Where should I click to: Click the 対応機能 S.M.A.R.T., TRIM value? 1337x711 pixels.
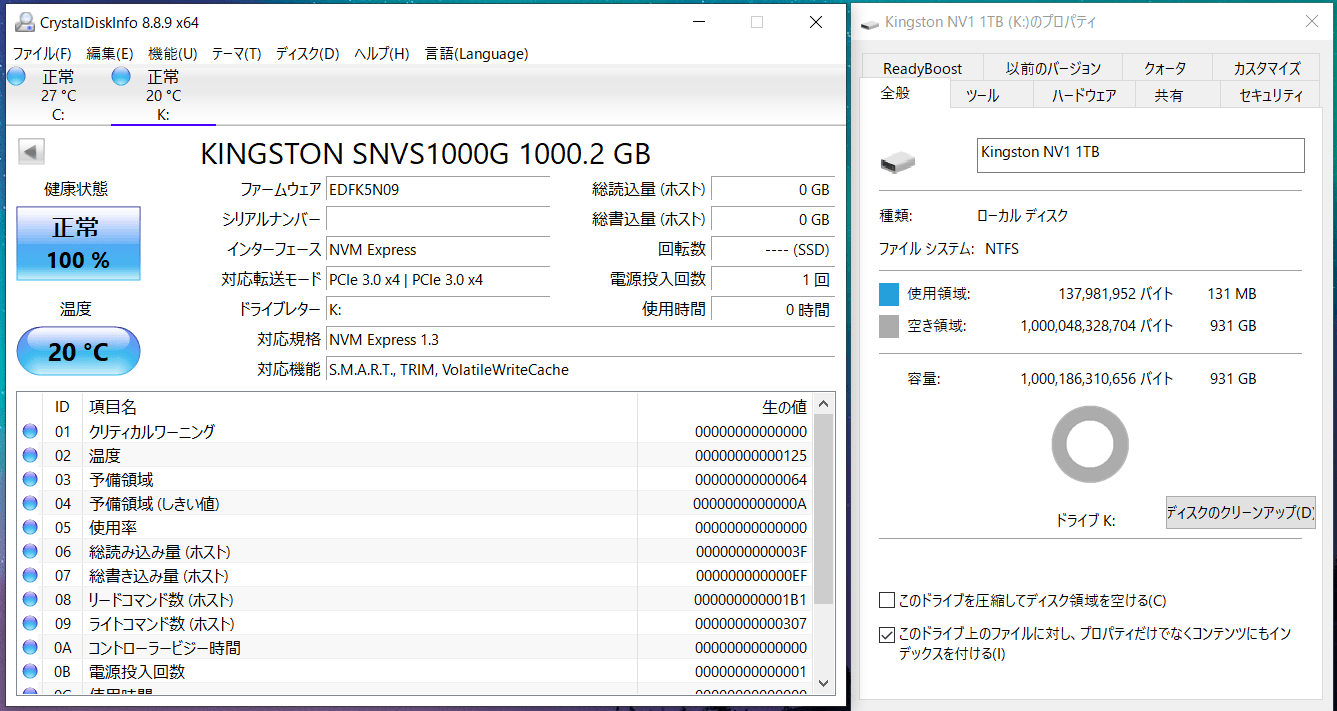580,369
